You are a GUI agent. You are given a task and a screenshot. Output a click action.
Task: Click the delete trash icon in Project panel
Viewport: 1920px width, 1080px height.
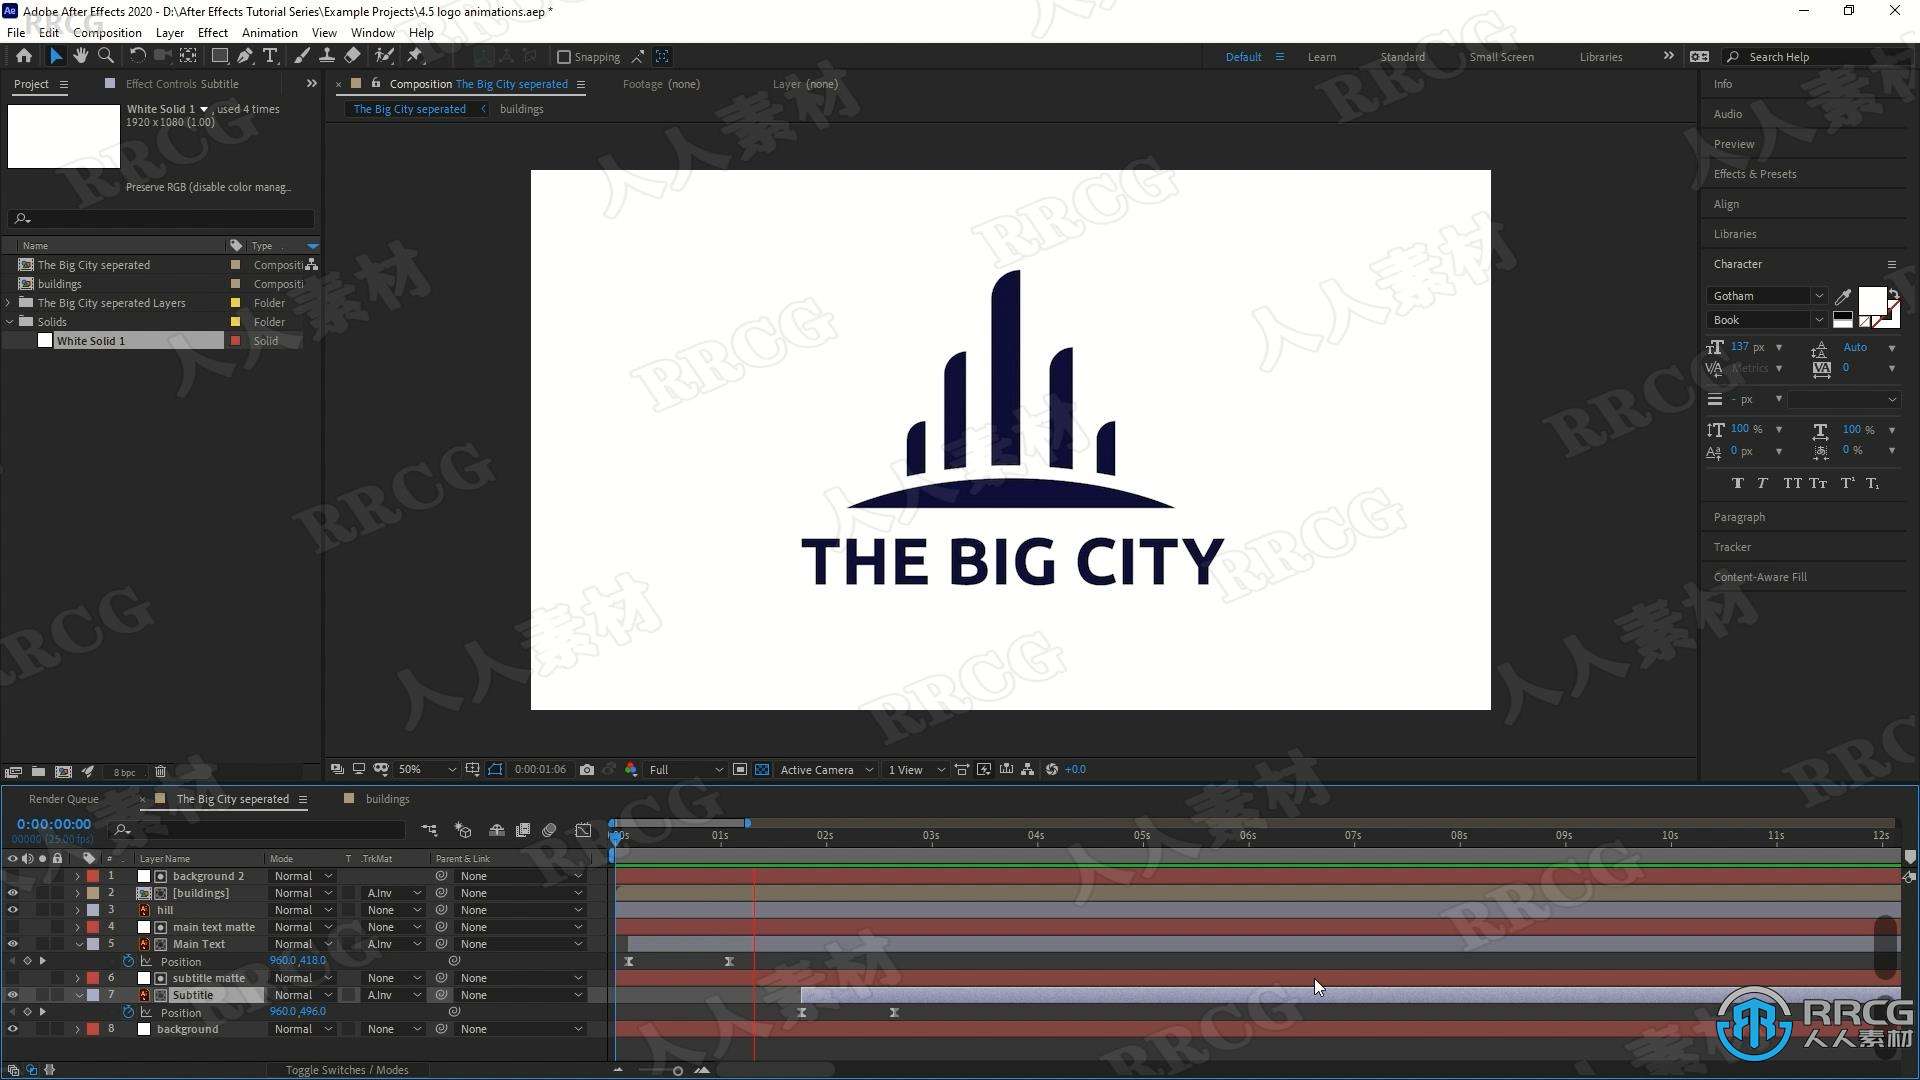(160, 772)
